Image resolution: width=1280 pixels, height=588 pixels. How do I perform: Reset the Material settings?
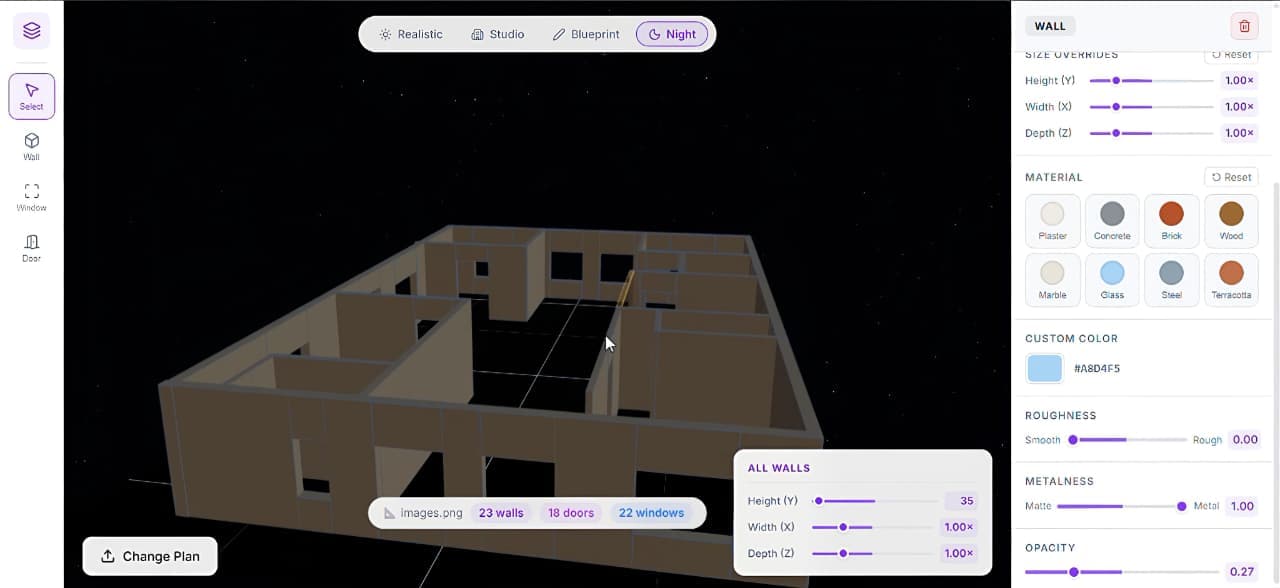(x=1231, y=177)
